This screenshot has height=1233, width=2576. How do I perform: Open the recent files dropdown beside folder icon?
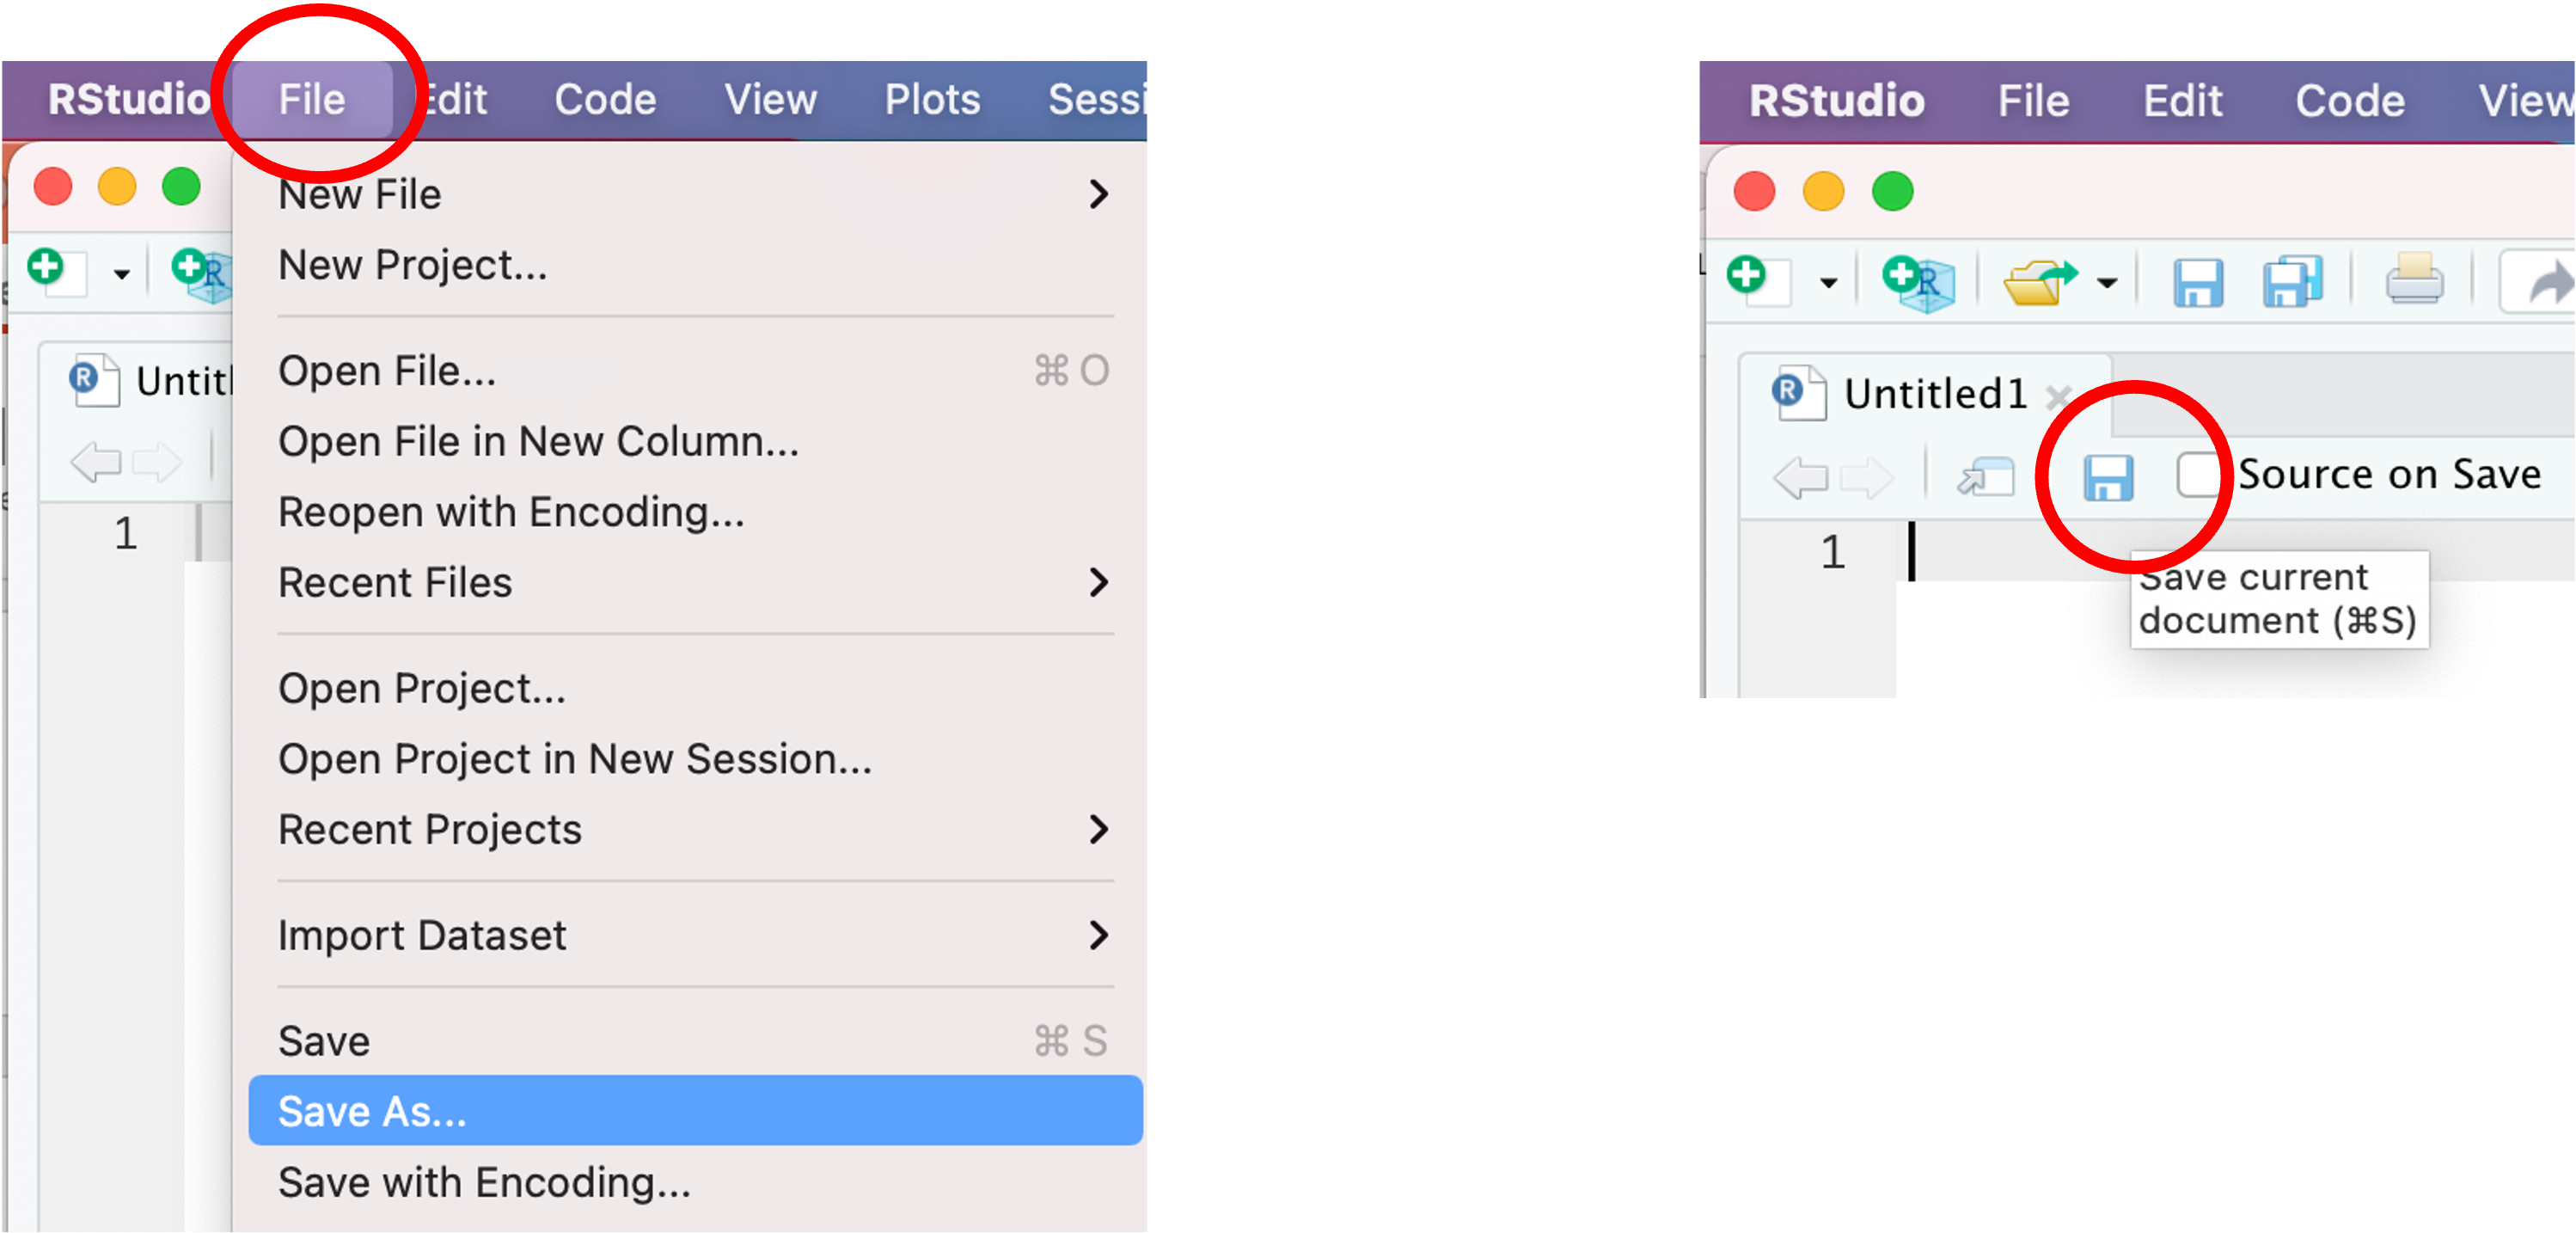[2107, 284]
